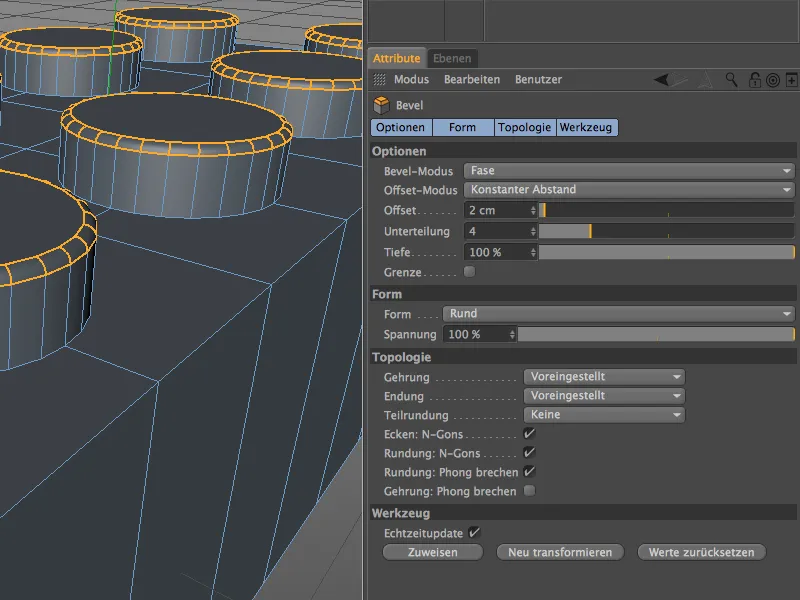The height and width of the screenshot is (600, 800).
Task: Open Teilrundung dropdown showing Keine
Action: [x=604, y=414]
